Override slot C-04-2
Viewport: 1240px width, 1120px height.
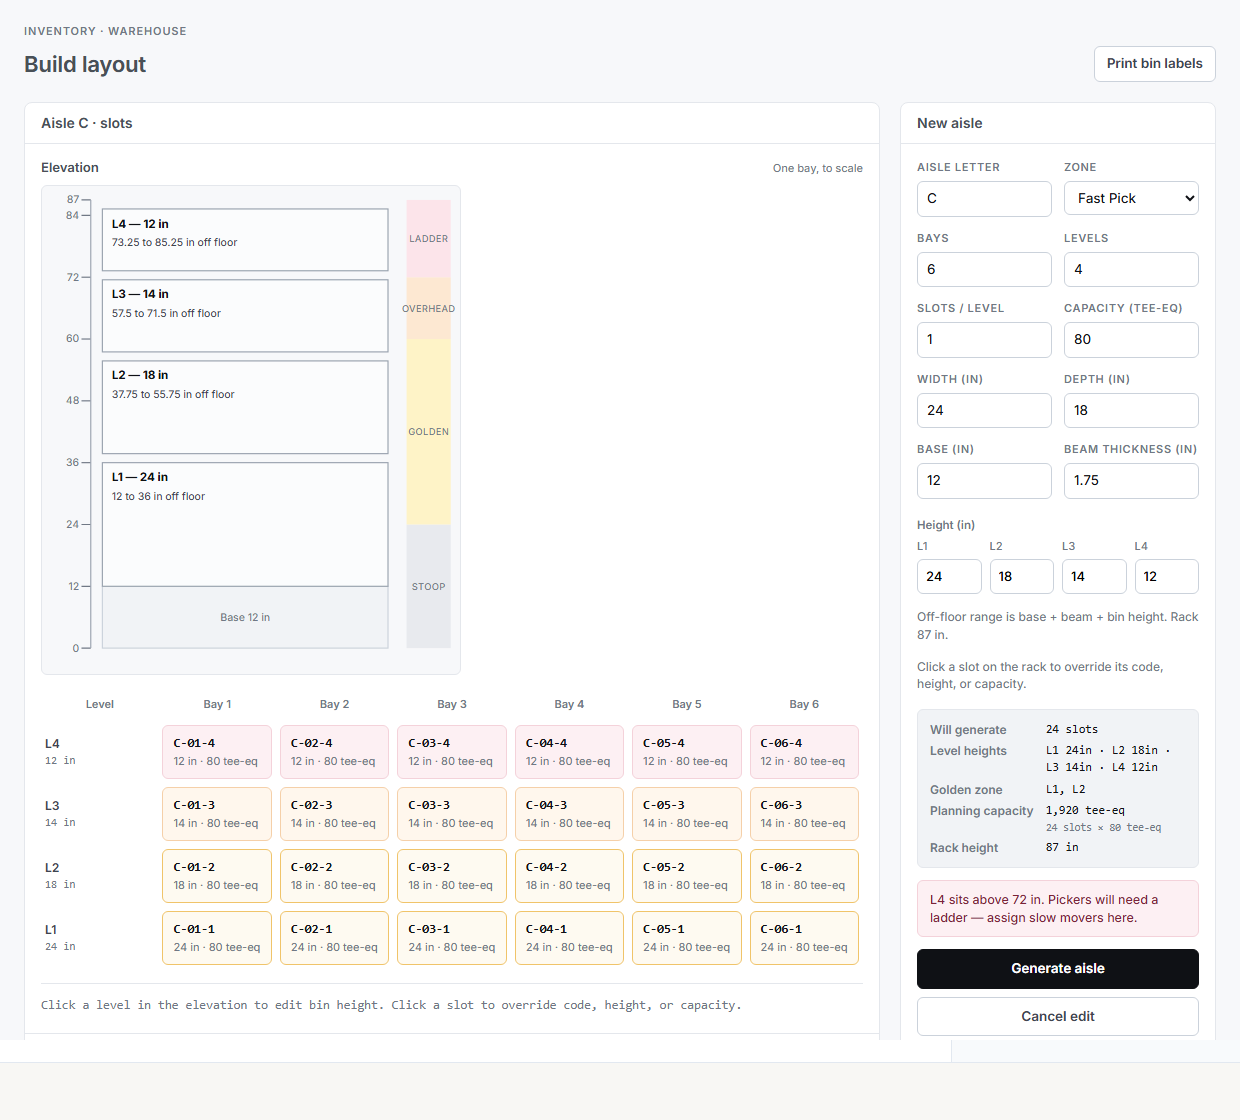click(569, 876)
